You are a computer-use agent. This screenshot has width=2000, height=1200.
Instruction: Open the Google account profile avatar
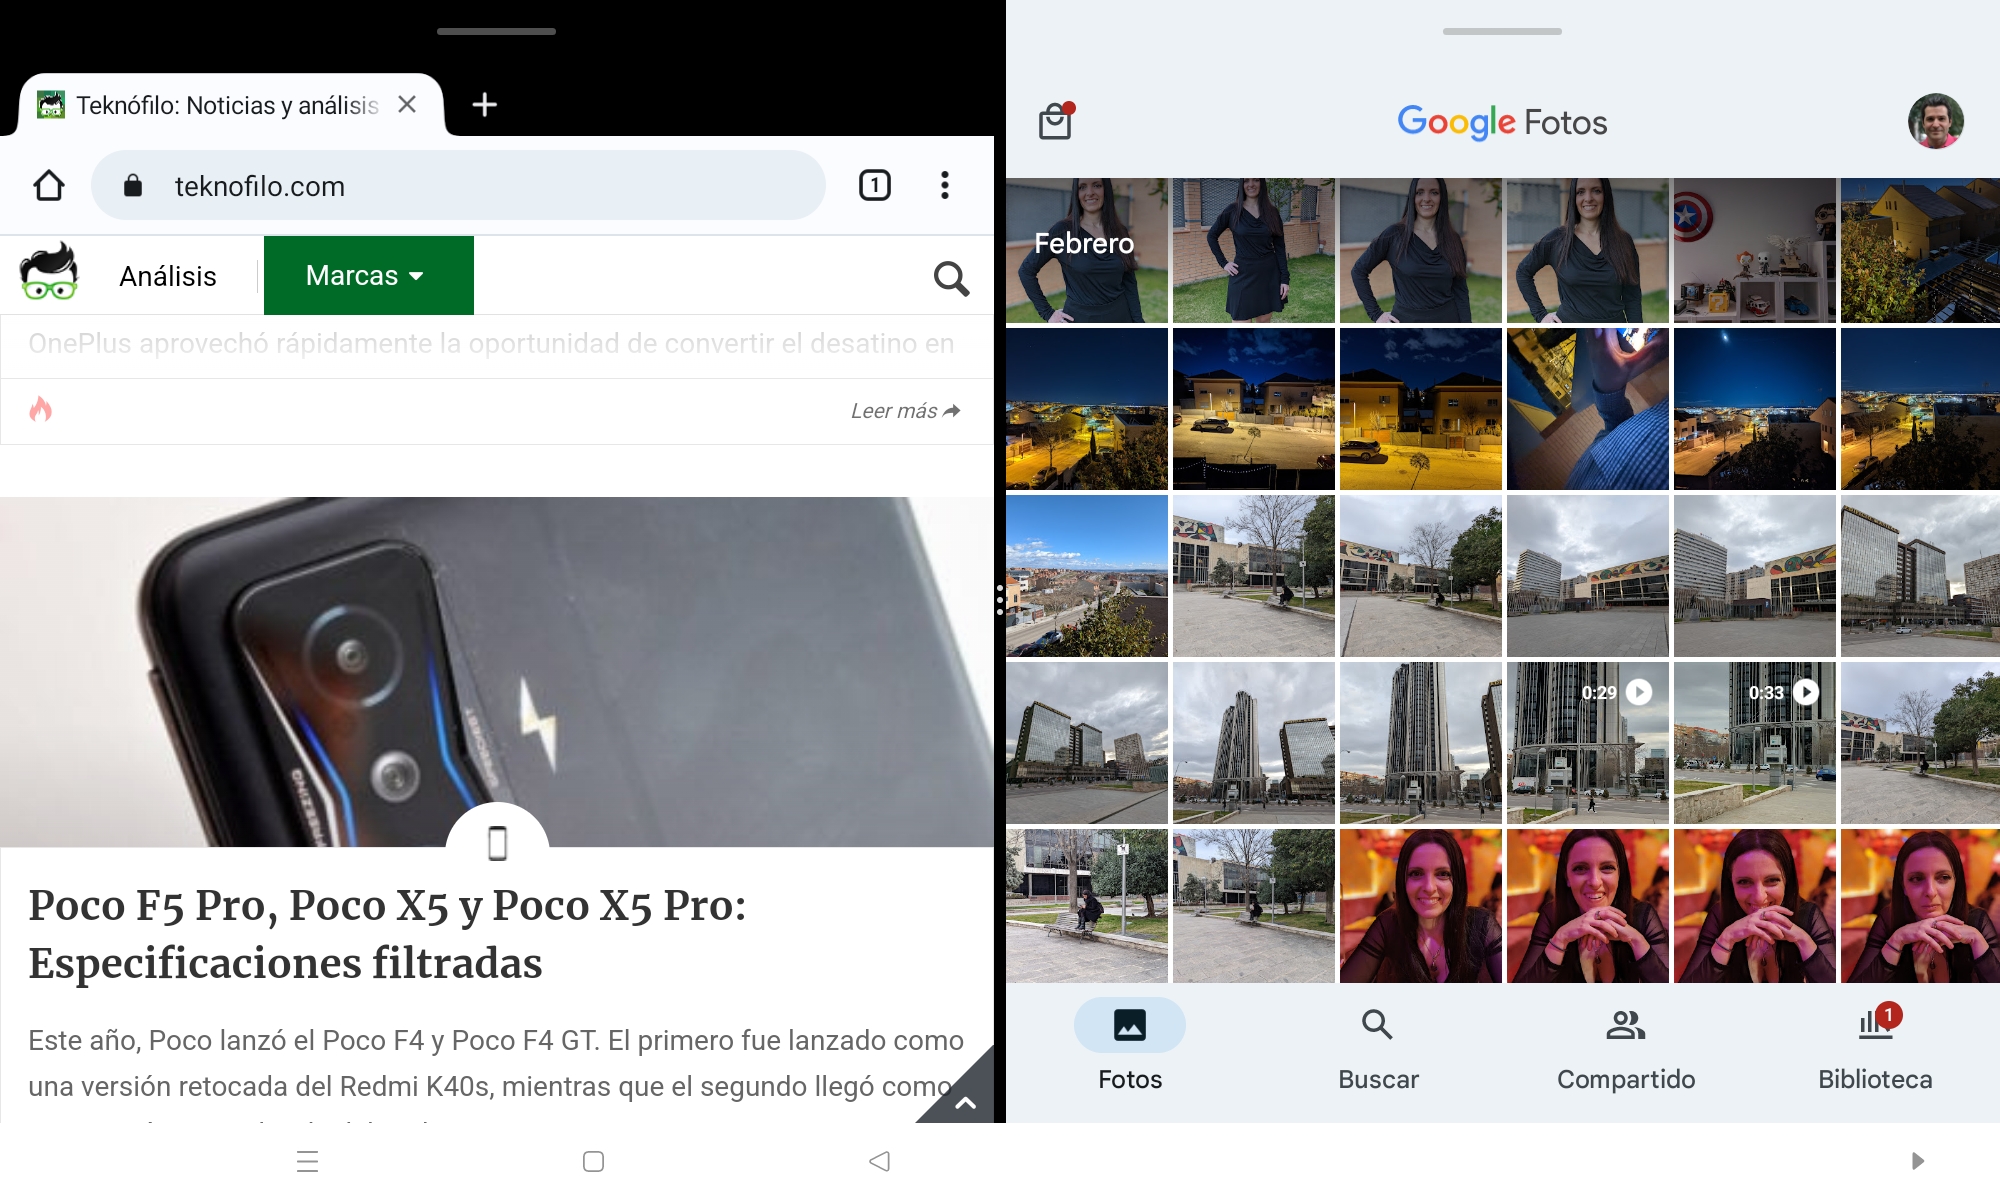1936,121
